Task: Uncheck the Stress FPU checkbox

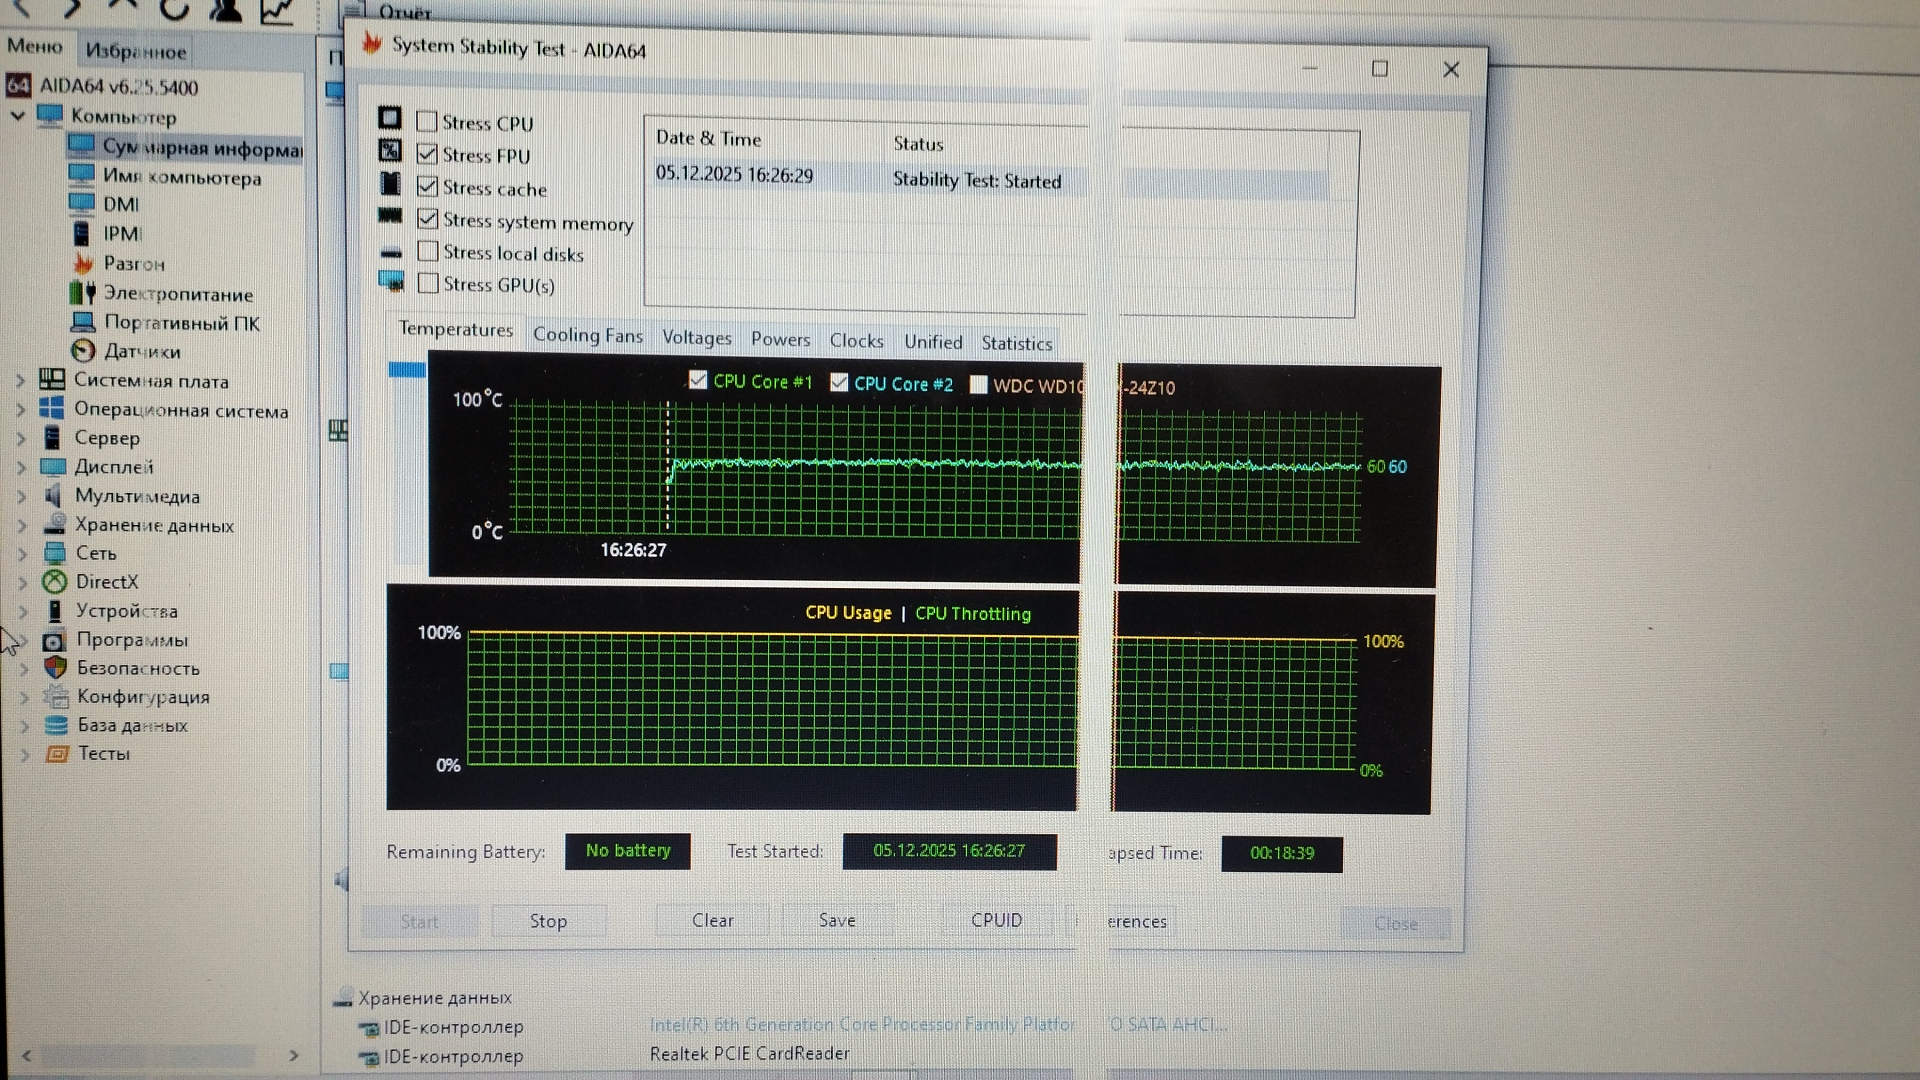Action: (x=427, y=154)
